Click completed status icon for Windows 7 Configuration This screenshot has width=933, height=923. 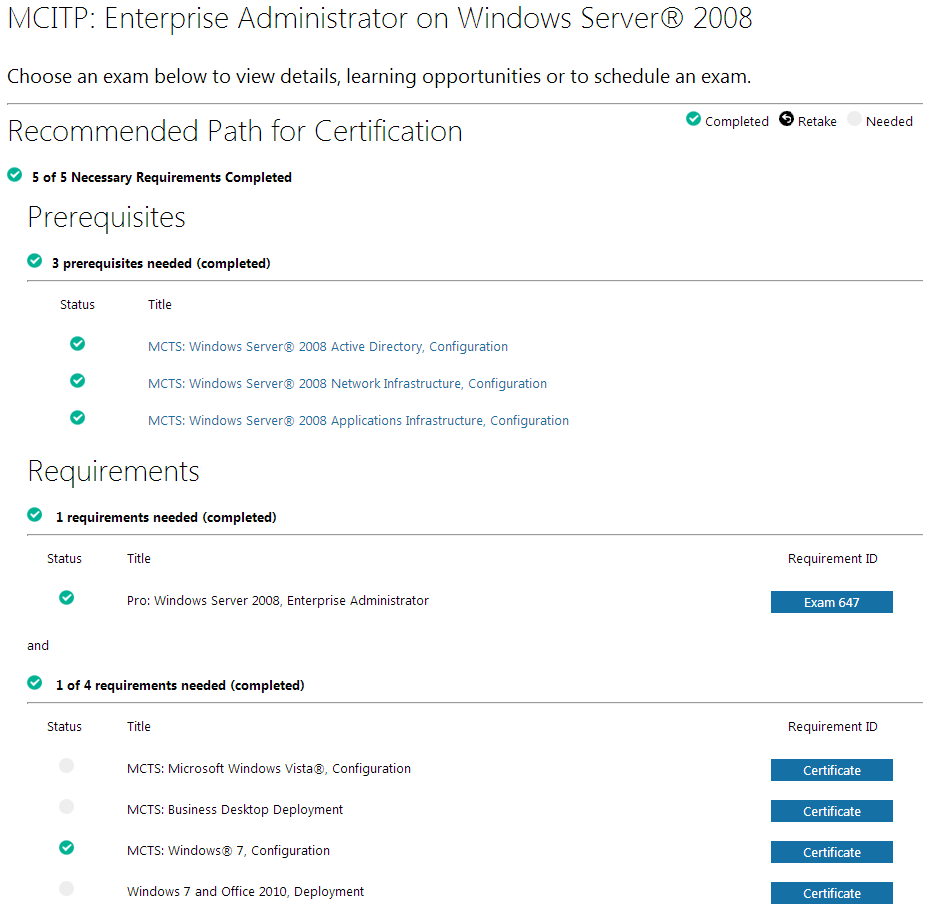[x=67, y=847]
